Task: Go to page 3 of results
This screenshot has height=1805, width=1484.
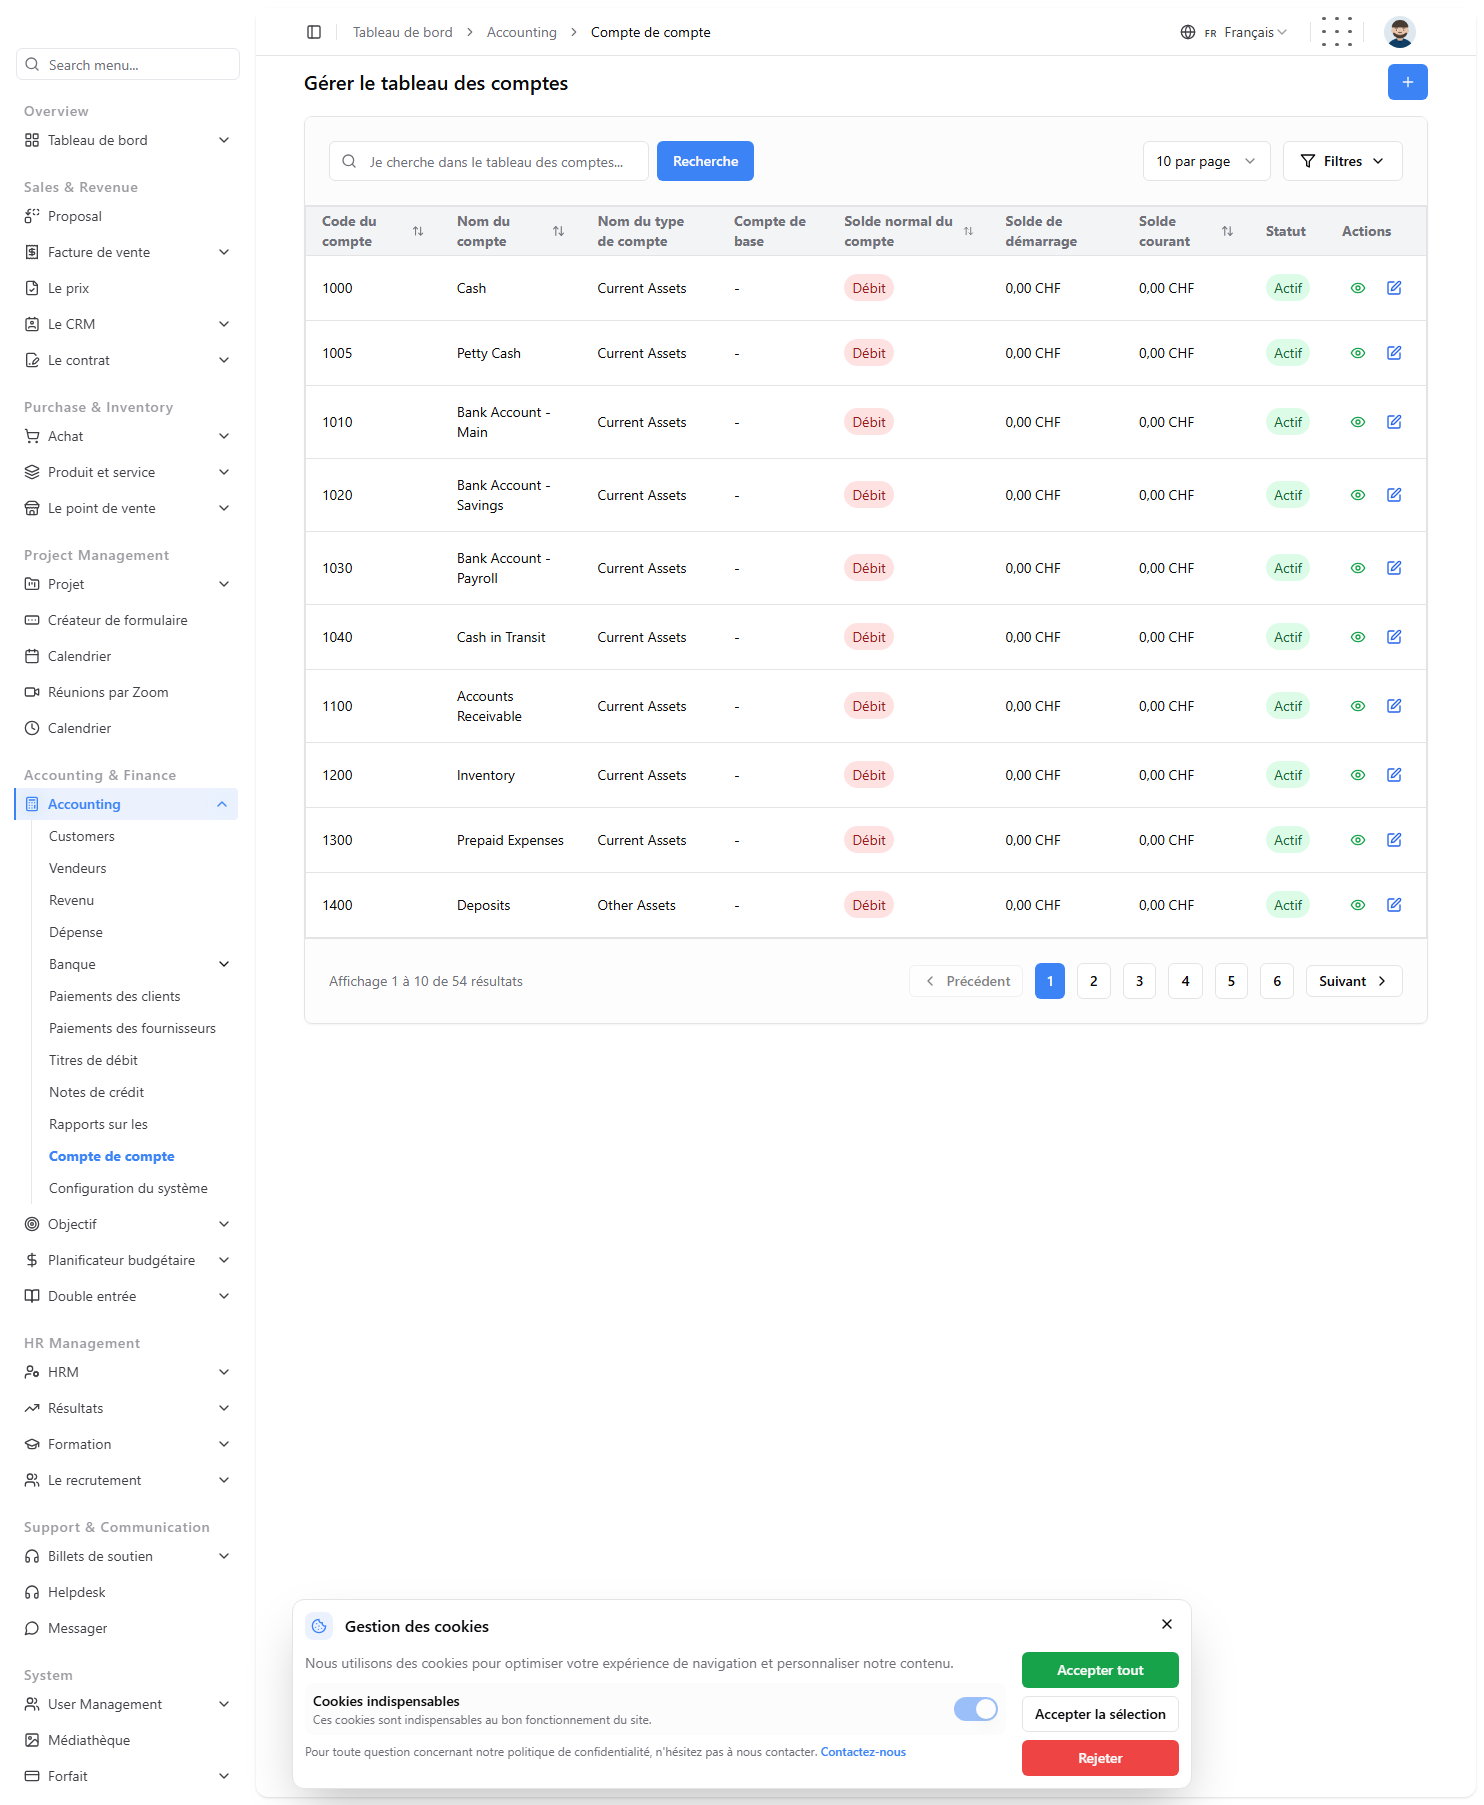Action: (1139, 981)
